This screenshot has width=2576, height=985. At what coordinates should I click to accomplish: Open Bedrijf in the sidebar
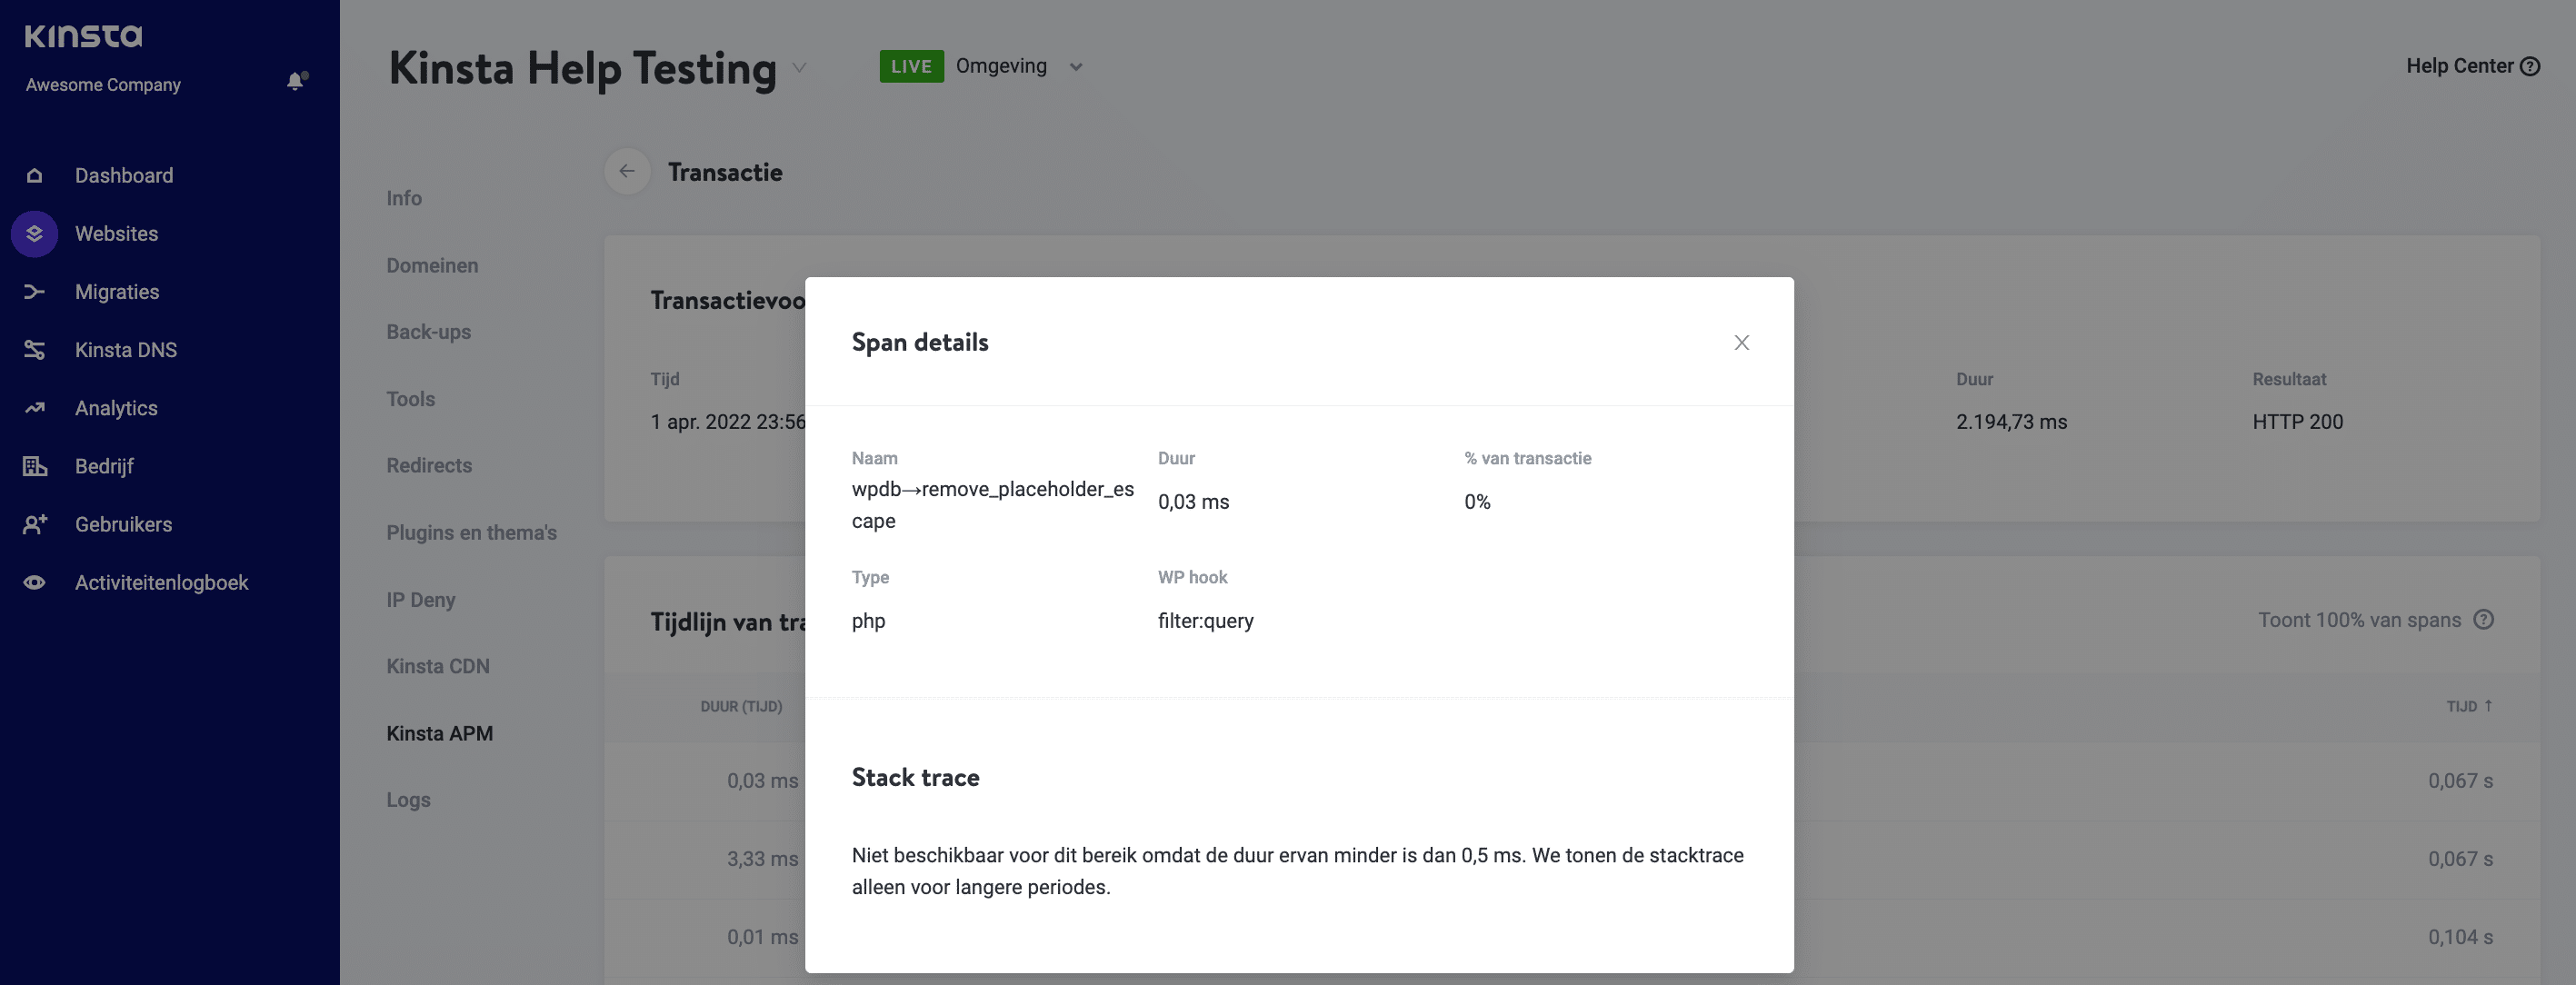pos(104,465)
